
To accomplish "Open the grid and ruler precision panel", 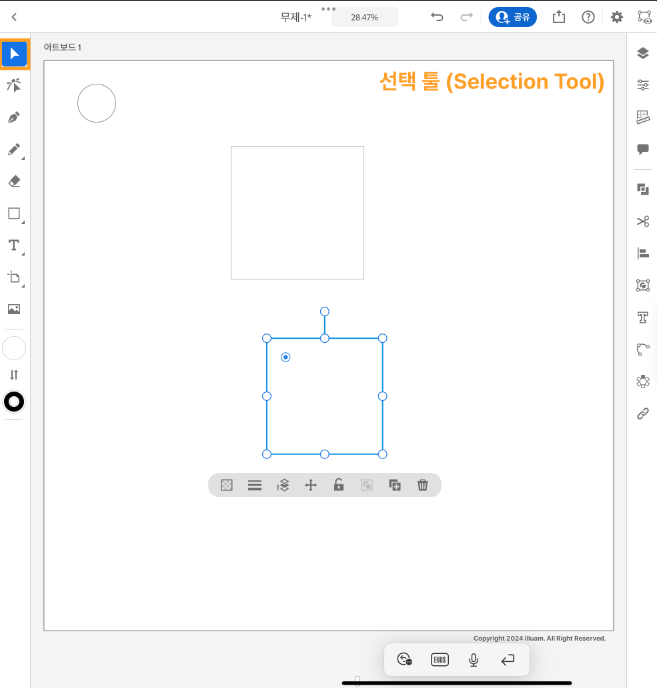I will [643, 117].
